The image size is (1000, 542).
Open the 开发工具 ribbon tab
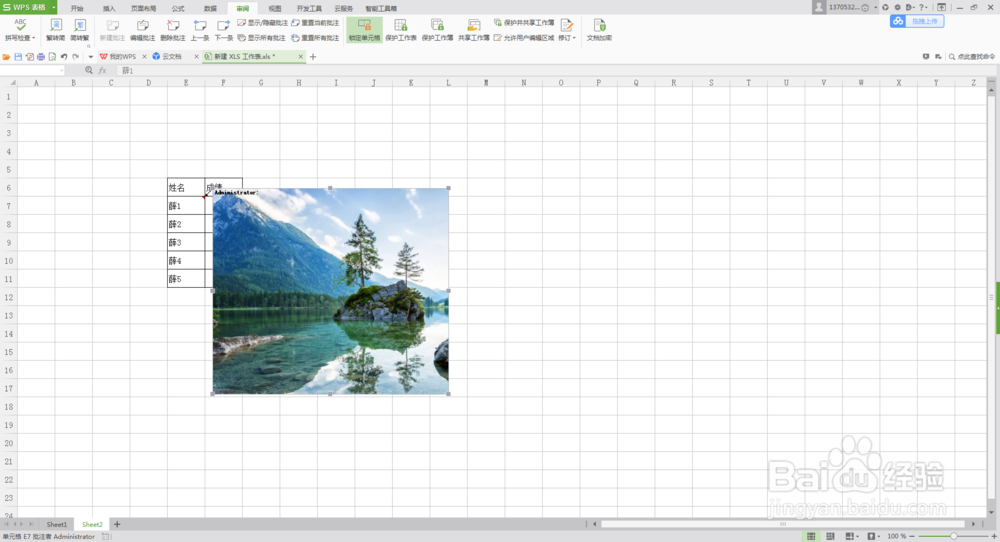(309, 8)
